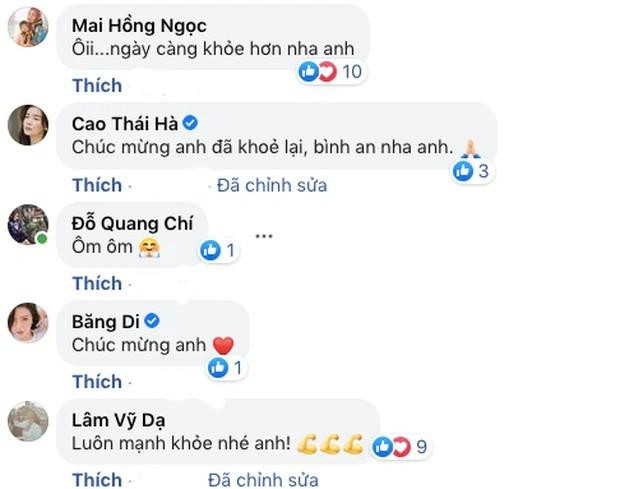620x489 pixels.
Task: Open Băng Di's profile via name
Action: coord(108,320)
